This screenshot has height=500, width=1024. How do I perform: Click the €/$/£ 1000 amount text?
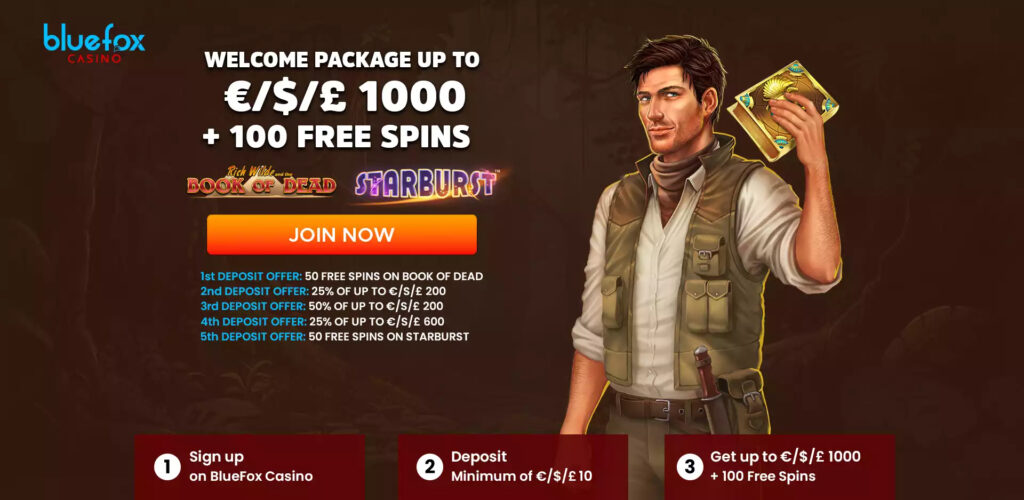pos(344,98)
